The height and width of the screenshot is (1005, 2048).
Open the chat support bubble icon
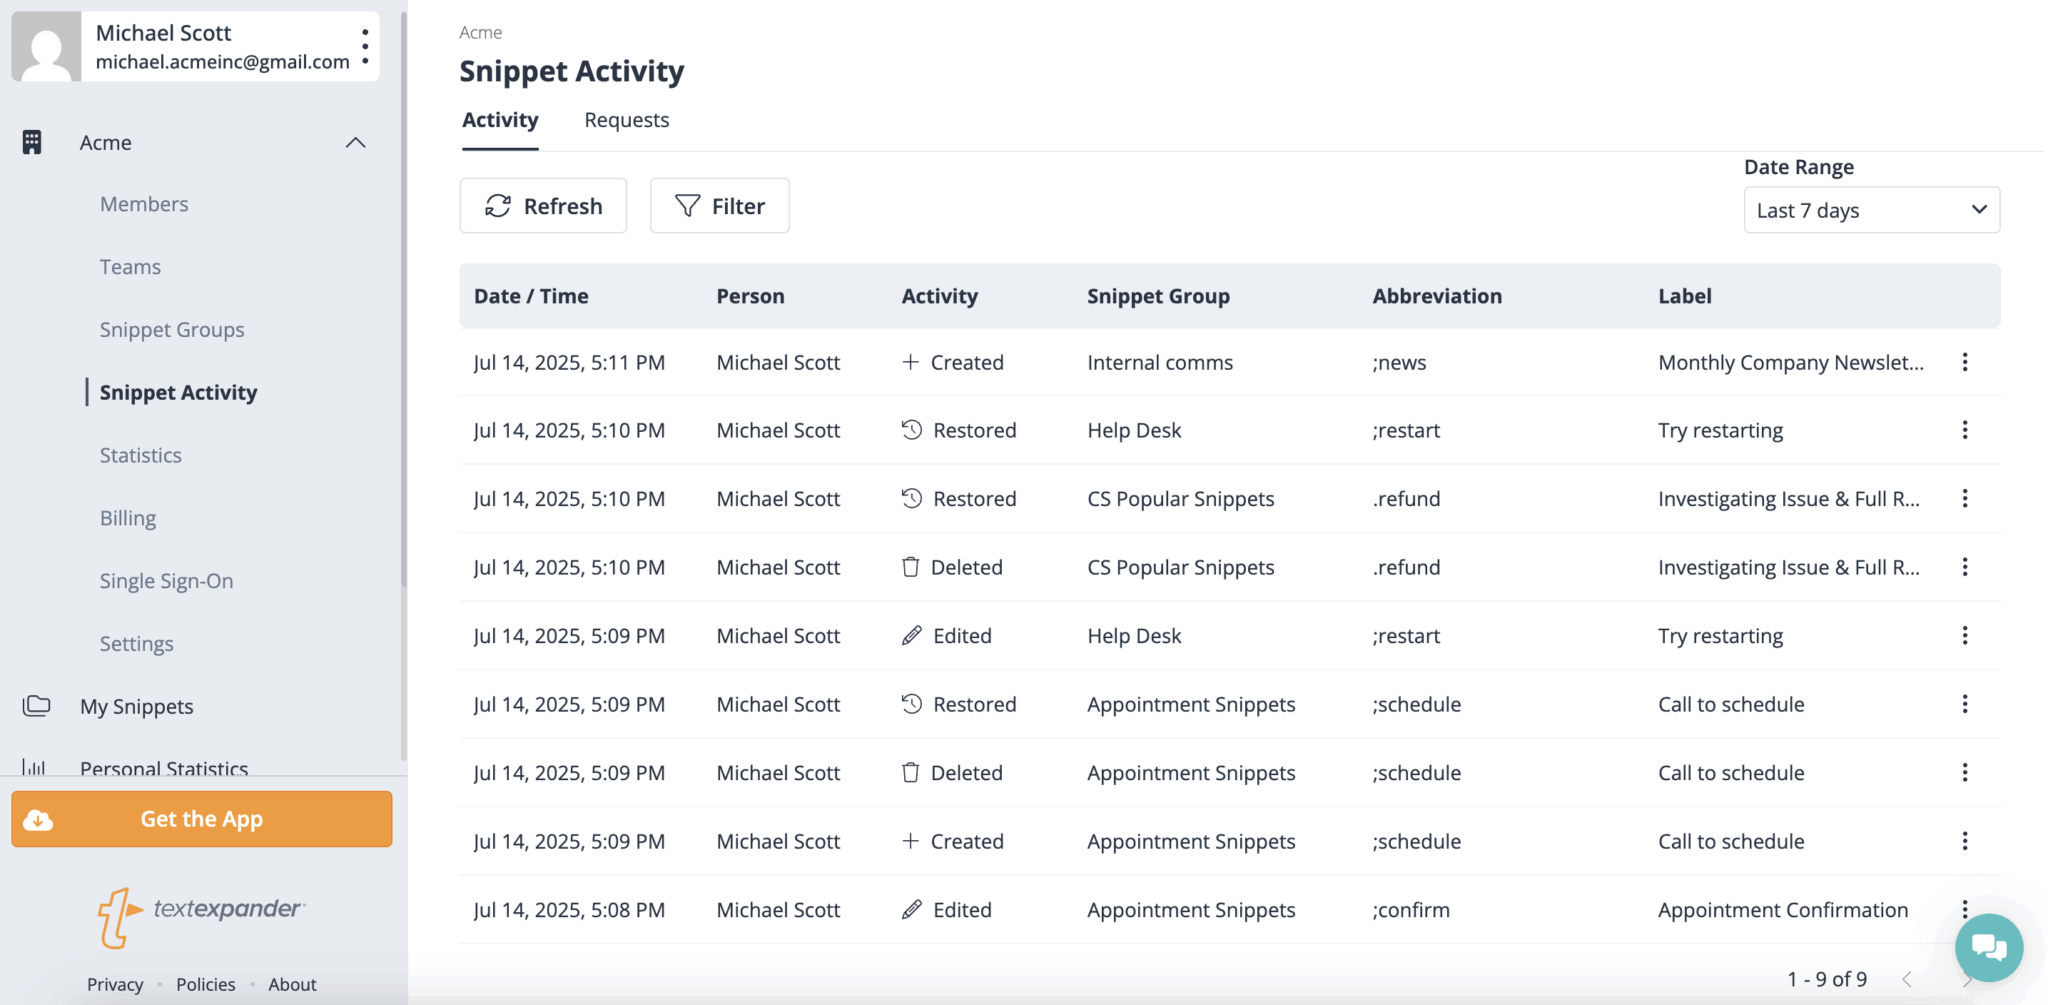pyautogui.click(x=1988, y=947)
